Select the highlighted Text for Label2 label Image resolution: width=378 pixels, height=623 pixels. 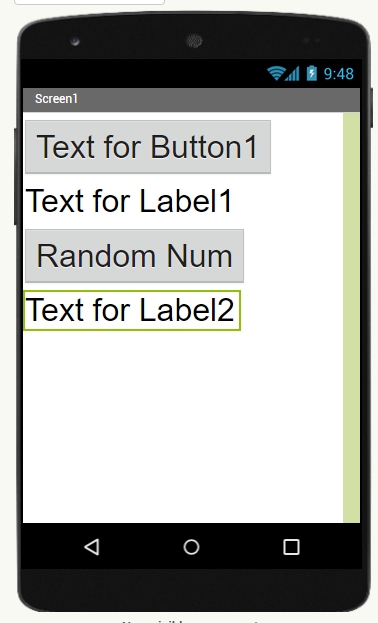tap(132, 310)
